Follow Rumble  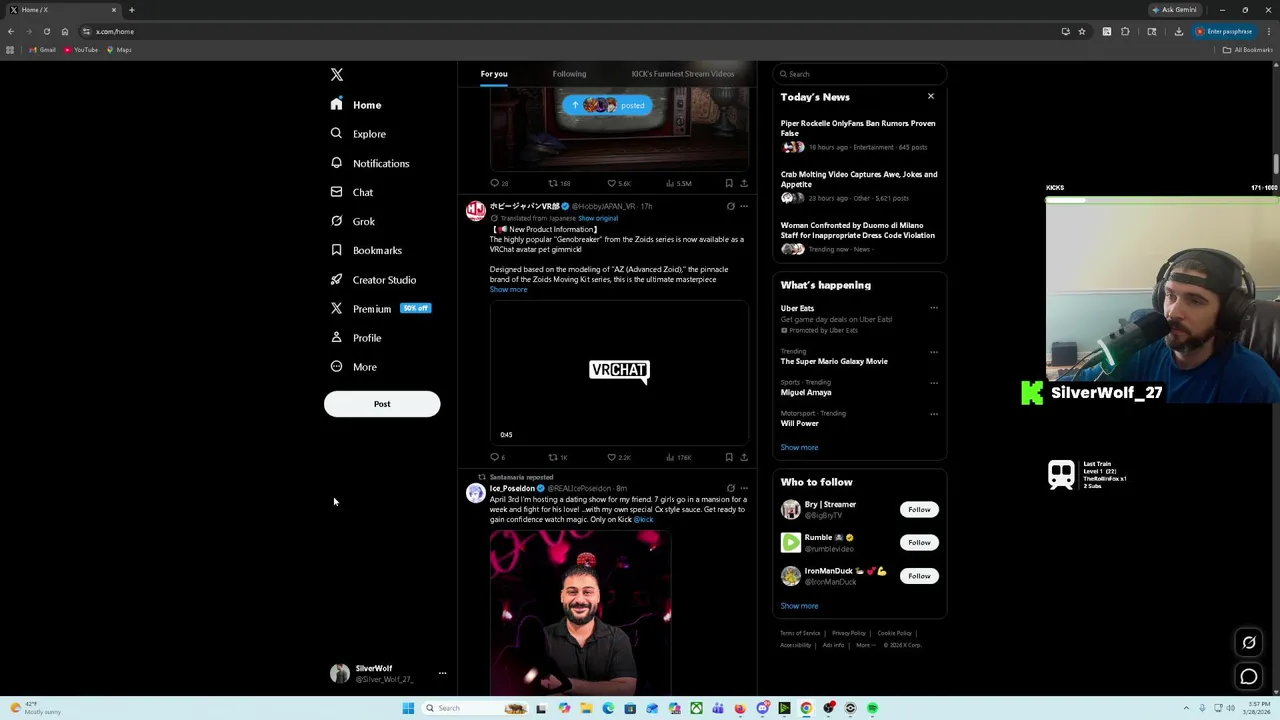(x=919, y=543)
